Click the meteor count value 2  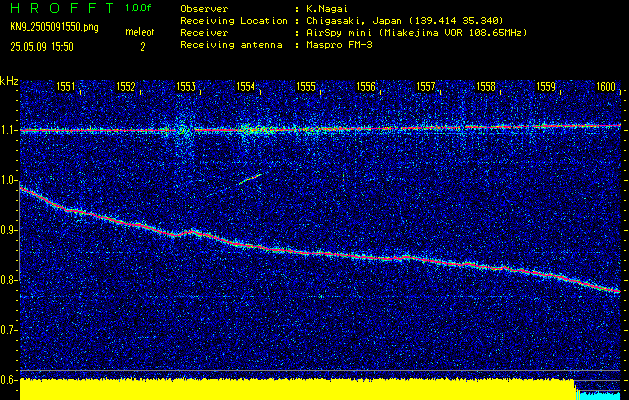coord(142,47)
